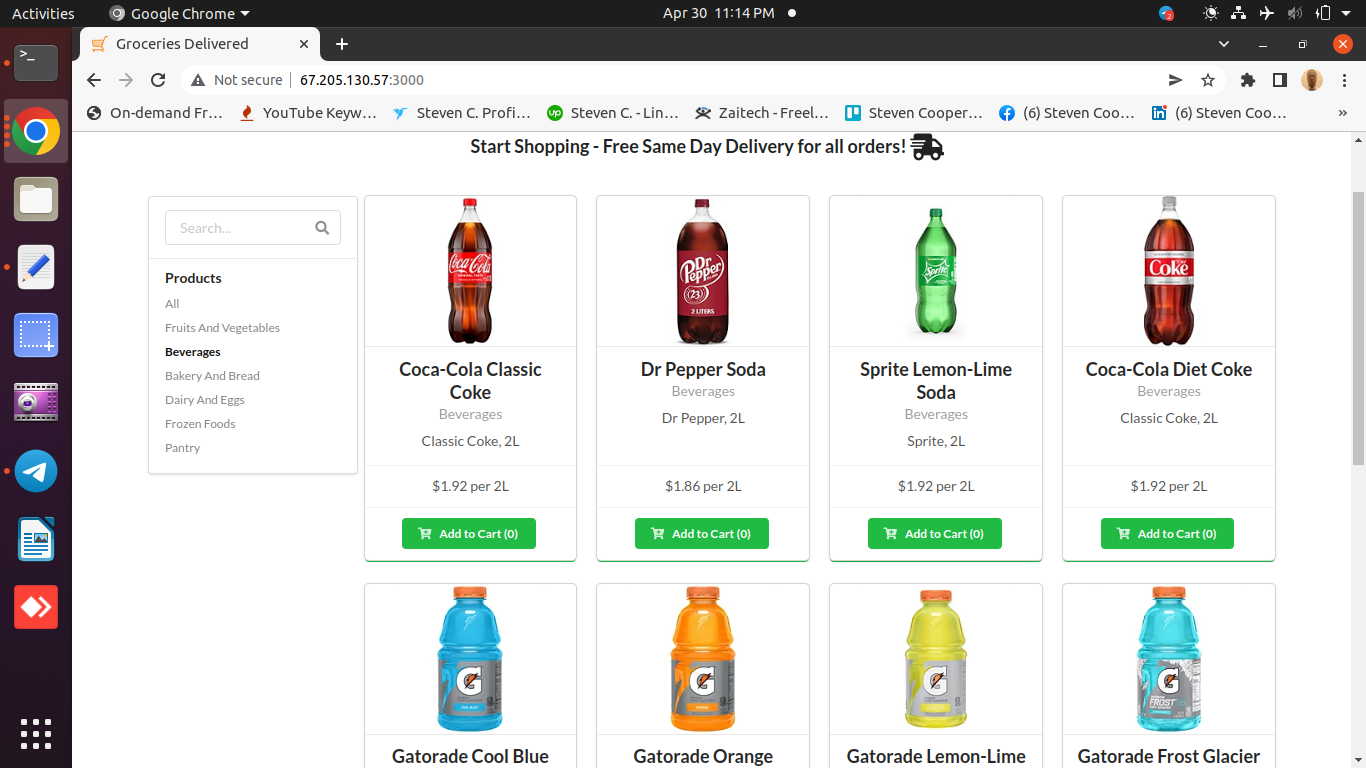Open video recorder dock icon
Viewport: 1366px width, 768px height.
pos(36,403)
